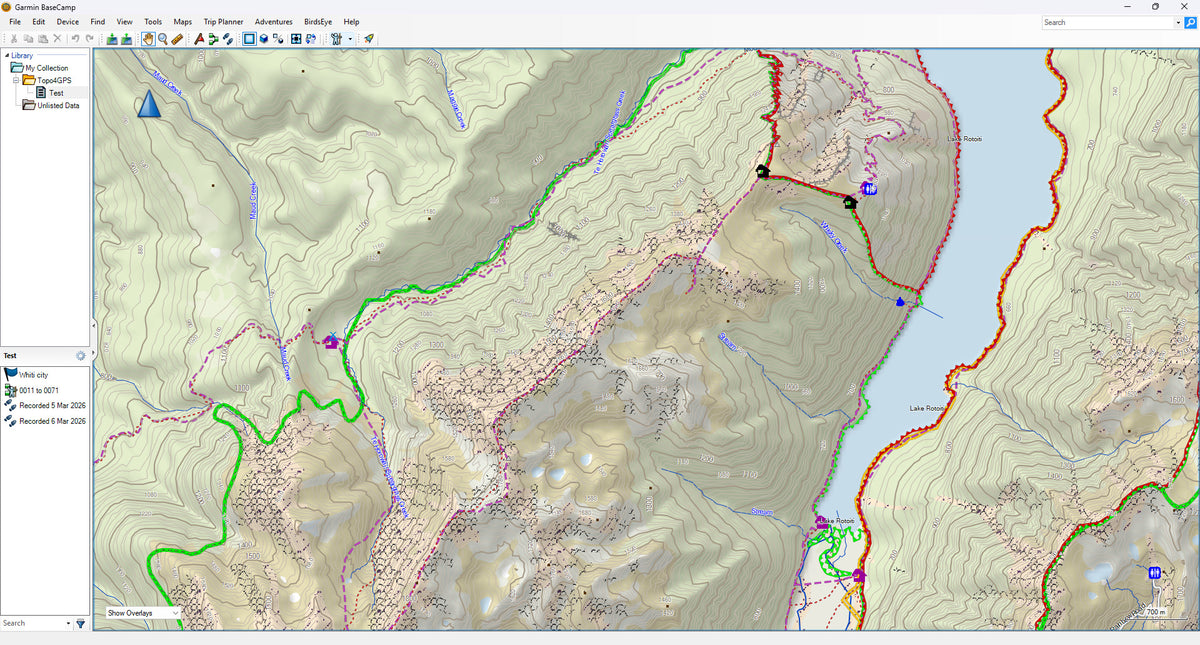Click the sidebar collapse arrow handle
This screenshot has width=1200, height=645.
(93, 326)
